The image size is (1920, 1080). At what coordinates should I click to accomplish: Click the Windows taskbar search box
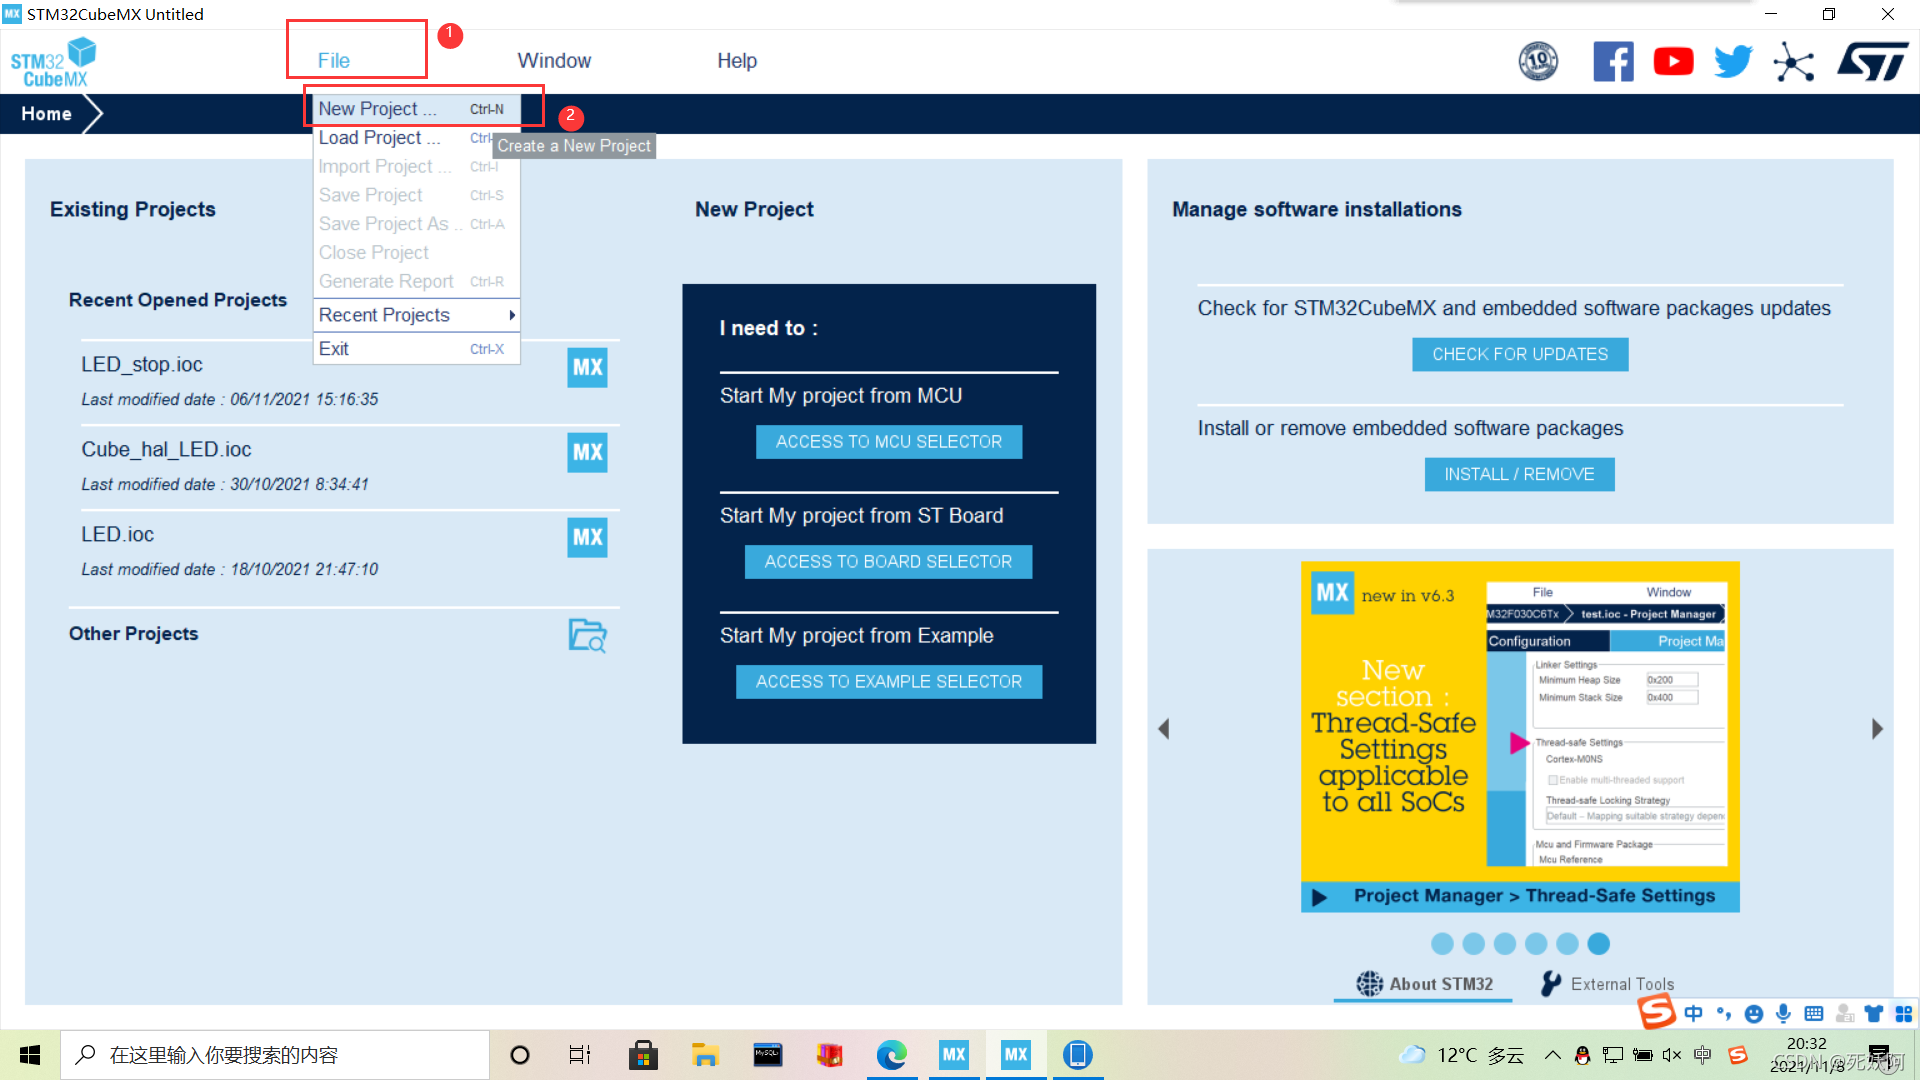275,1055
